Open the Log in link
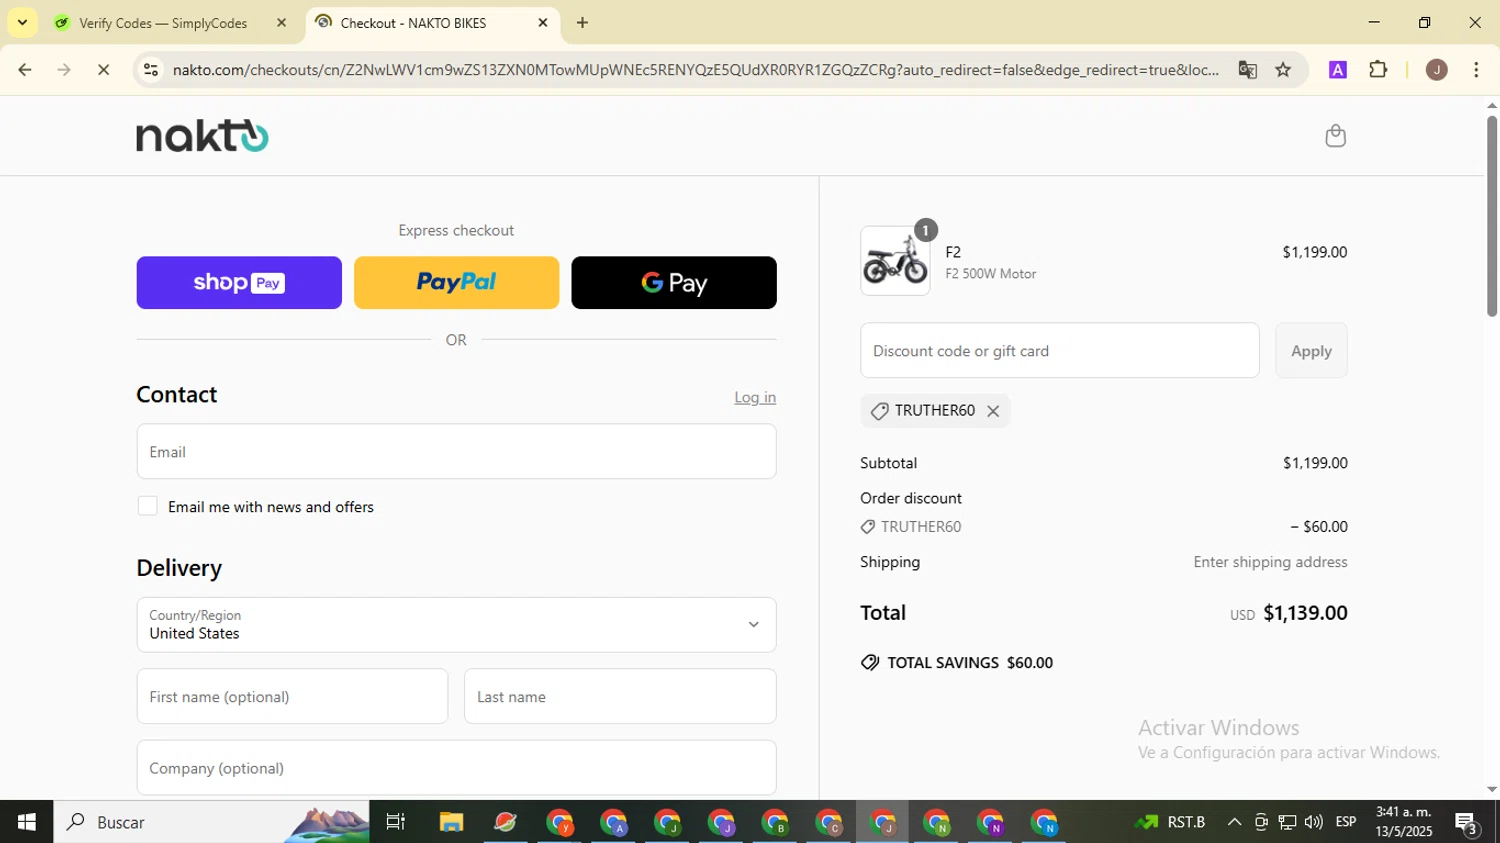The height and width of the screenshot is (843, 1500). [755, 397]
